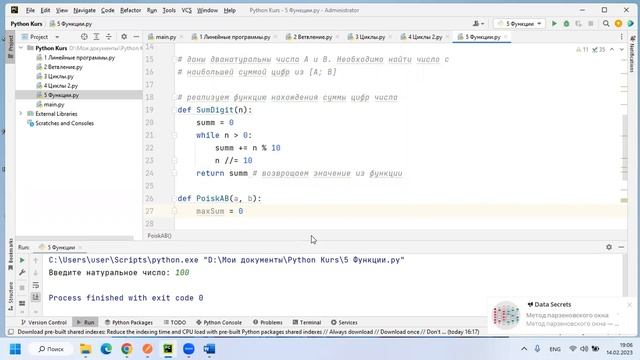Open Problems tool window
The width and height of the screenshot is (640, 360).
(267, 322)
